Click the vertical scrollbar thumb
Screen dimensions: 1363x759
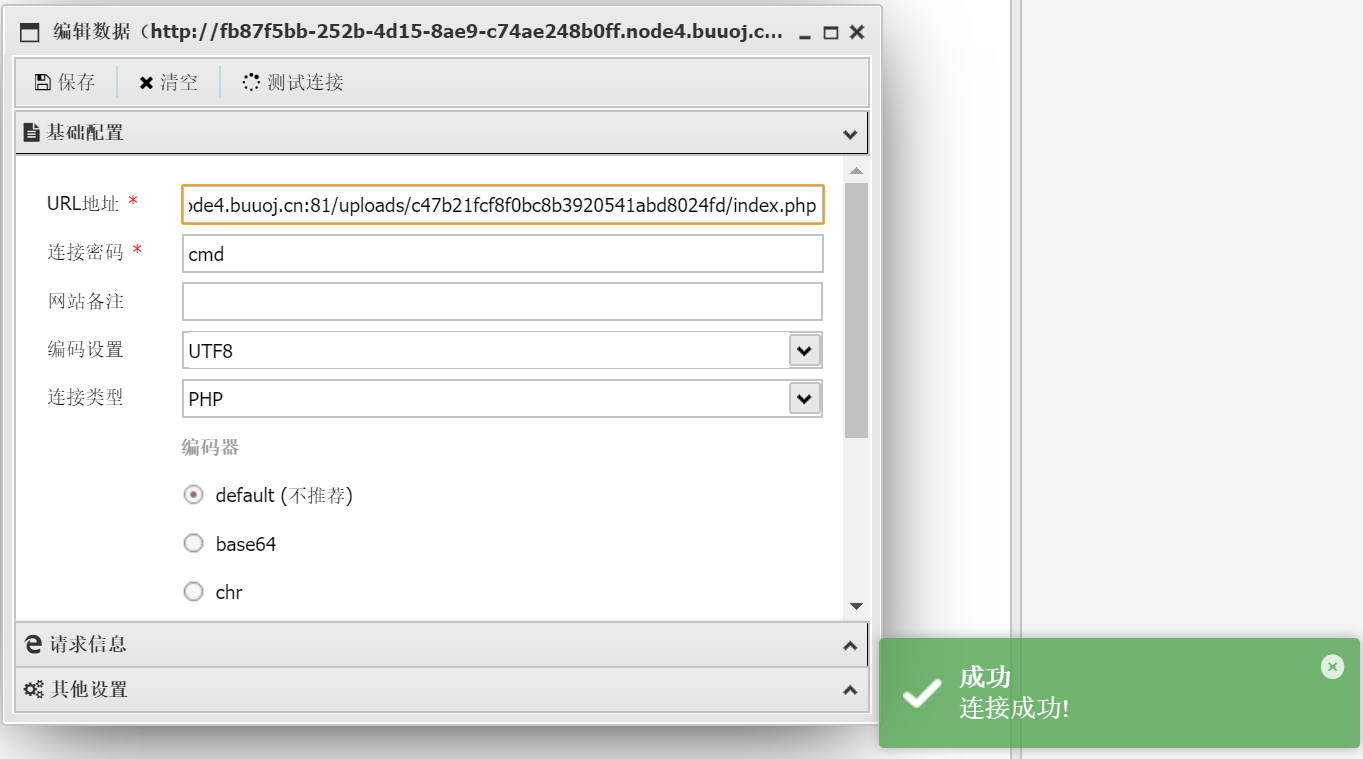[x=856, y=310]
